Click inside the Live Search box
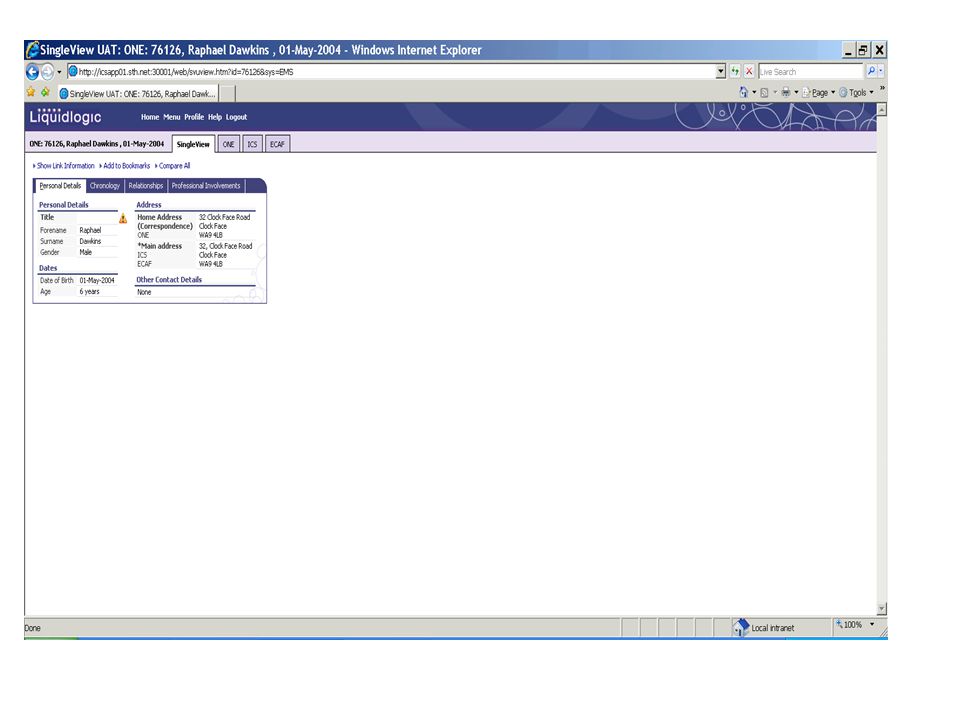This screenshot has width=960, height=720. (810, 72)
